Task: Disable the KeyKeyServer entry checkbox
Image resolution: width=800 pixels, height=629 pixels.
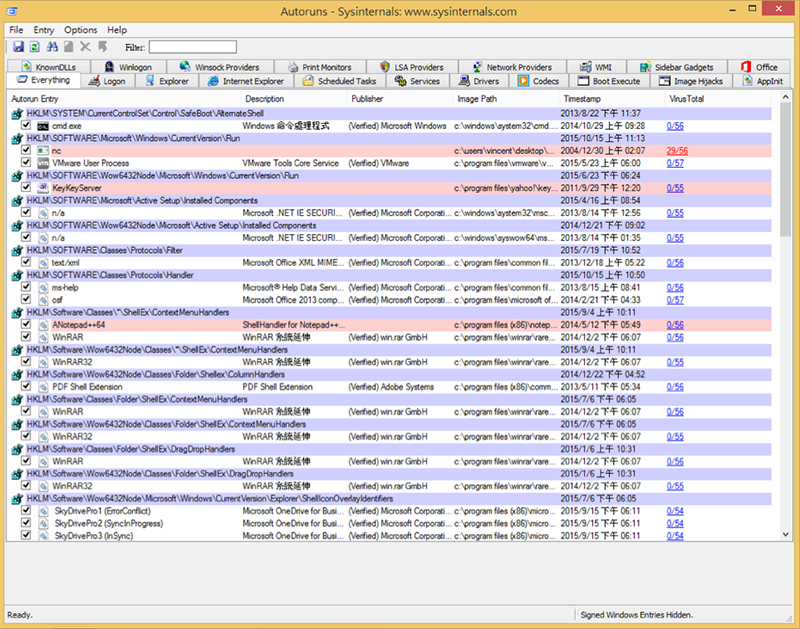Action: coord(26,188)
